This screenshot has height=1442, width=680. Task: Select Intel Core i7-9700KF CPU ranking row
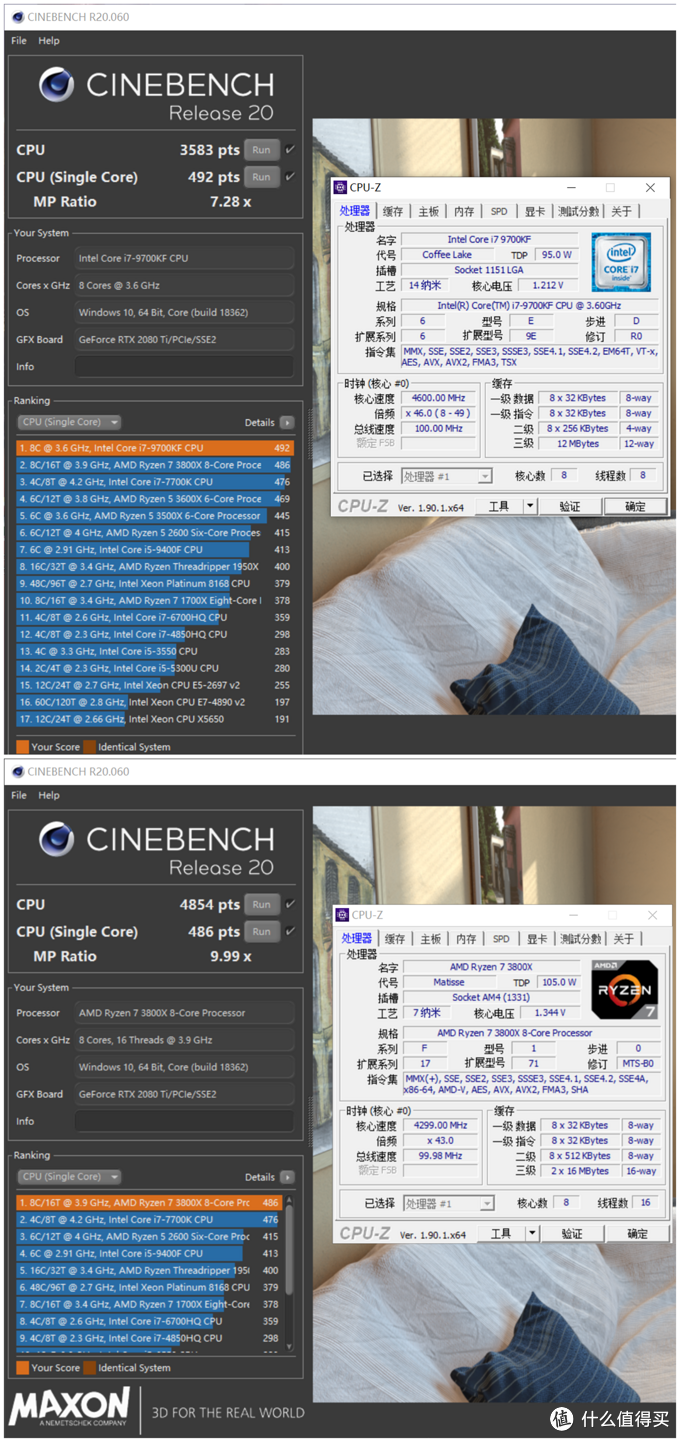pyautogui.click(x=155, y=448)
